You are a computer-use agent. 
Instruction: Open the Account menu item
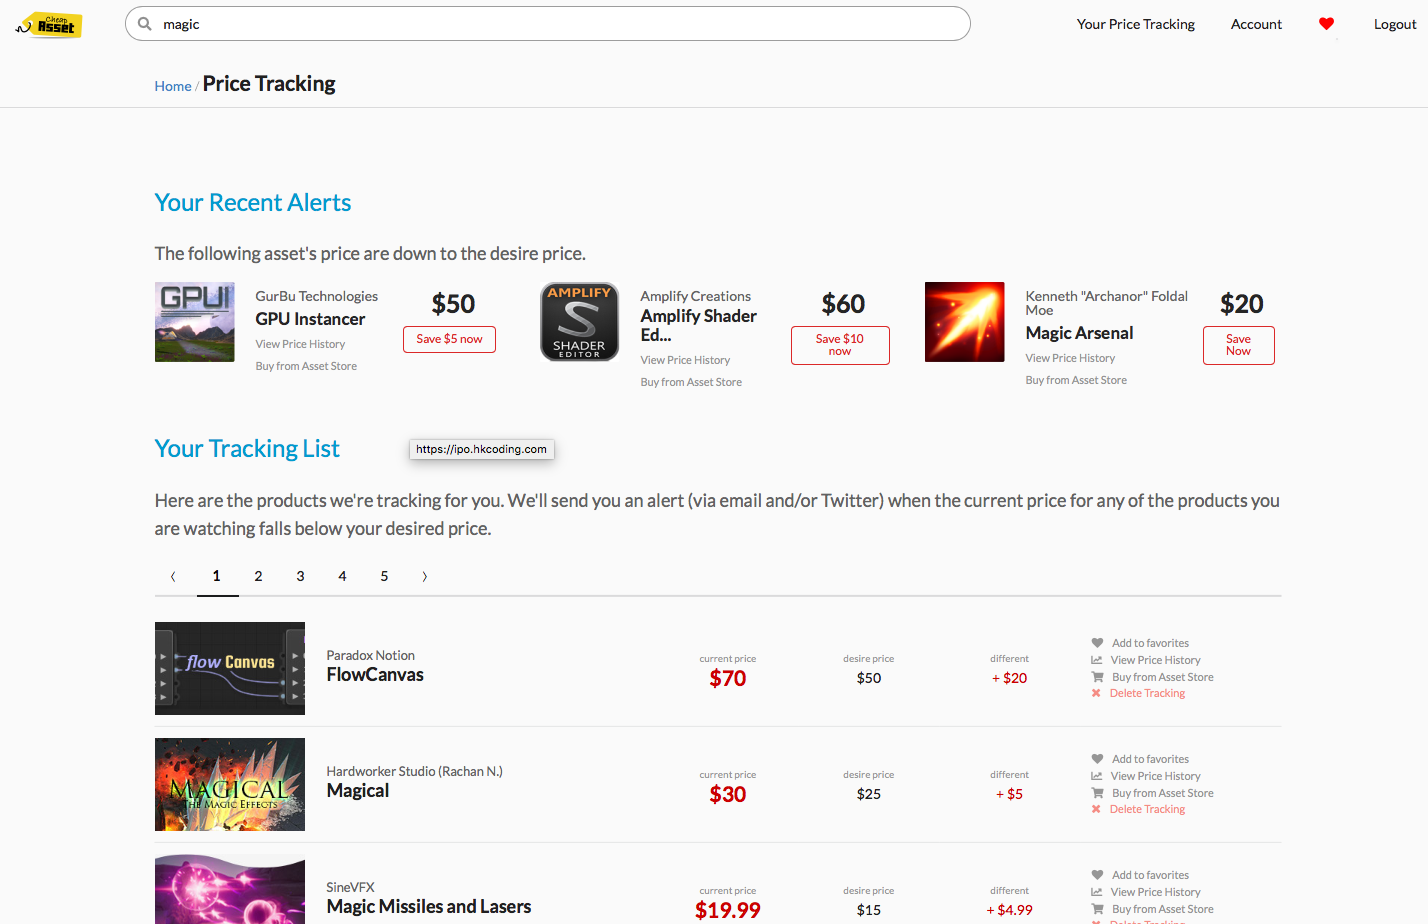(x=1256, y=24)
